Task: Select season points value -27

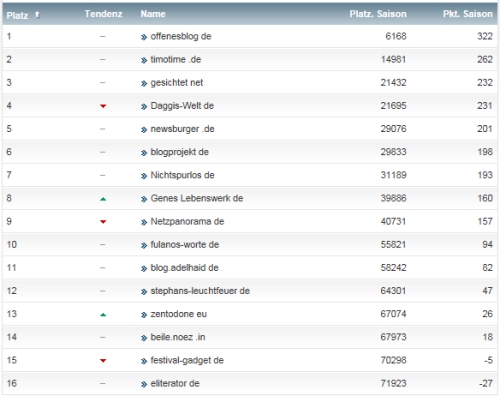Action: click(x=486, y=383)
